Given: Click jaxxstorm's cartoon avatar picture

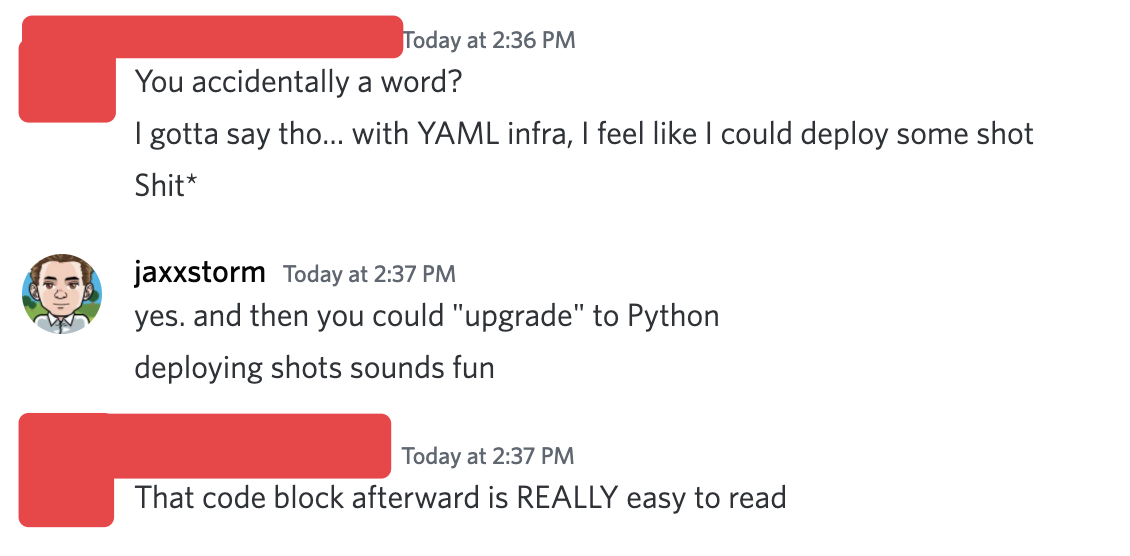Looking at the screenshot, I should point(62,293).
